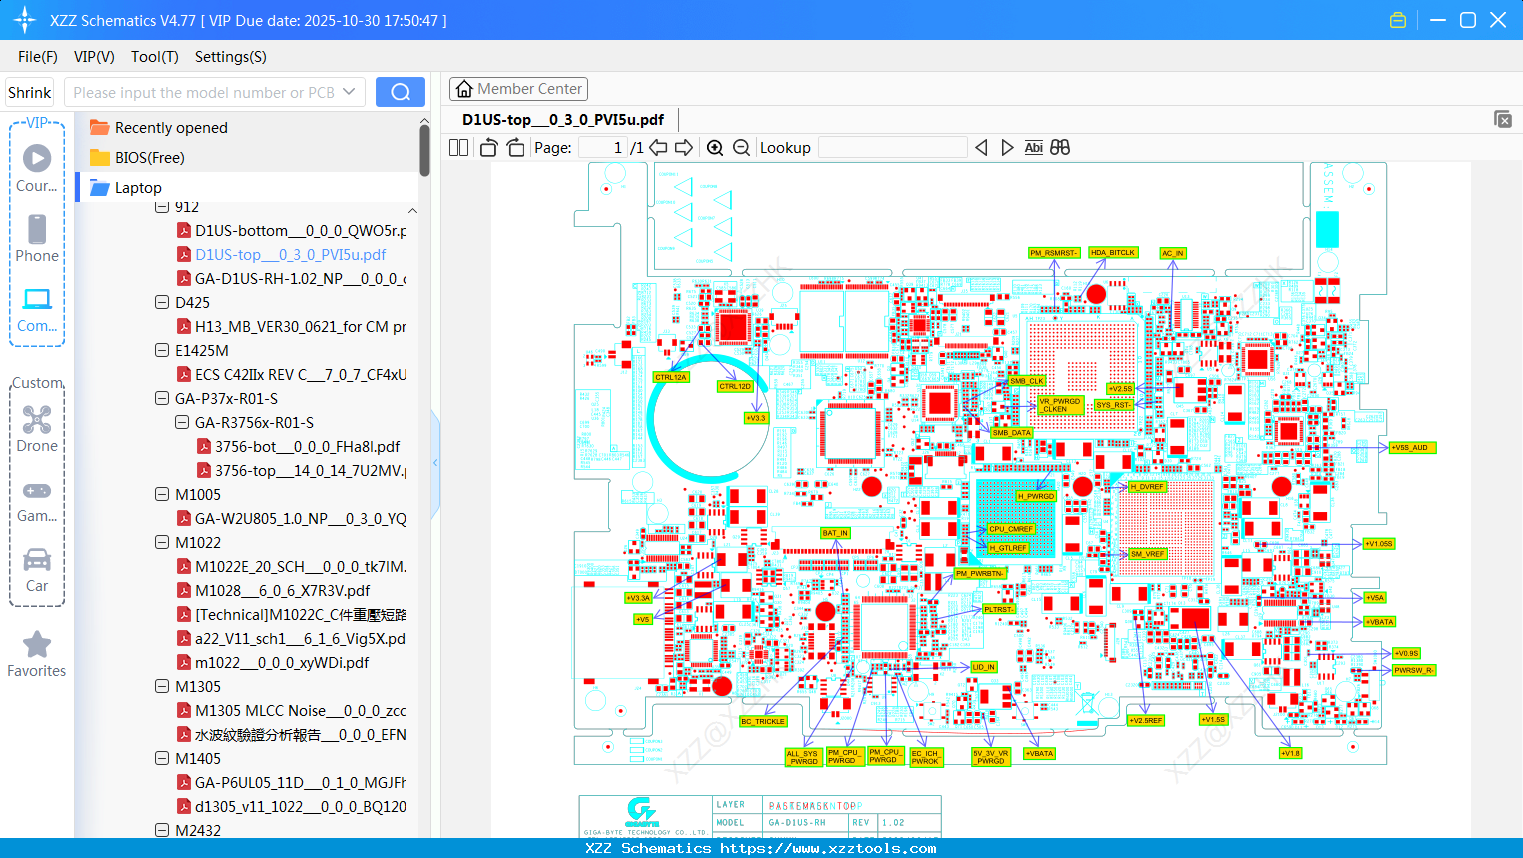The height and width of the screenshot is (858, 1523).
Task: Open the Courses section in VIP sidebar
Action: [x=37, y=168]
